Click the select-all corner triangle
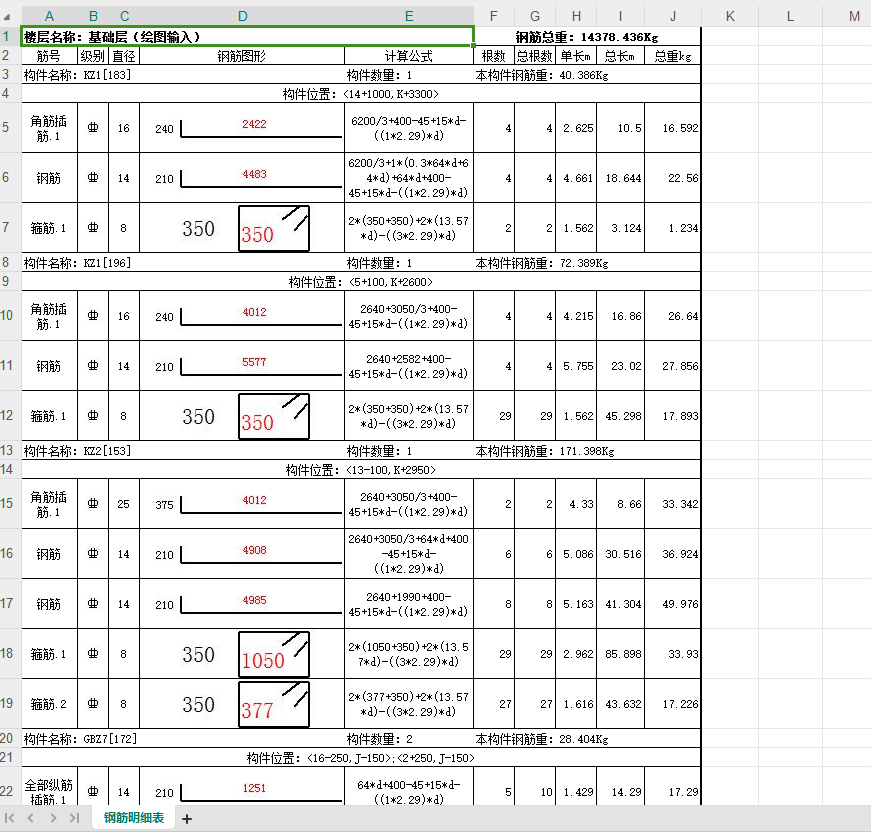 click(7, 16)
